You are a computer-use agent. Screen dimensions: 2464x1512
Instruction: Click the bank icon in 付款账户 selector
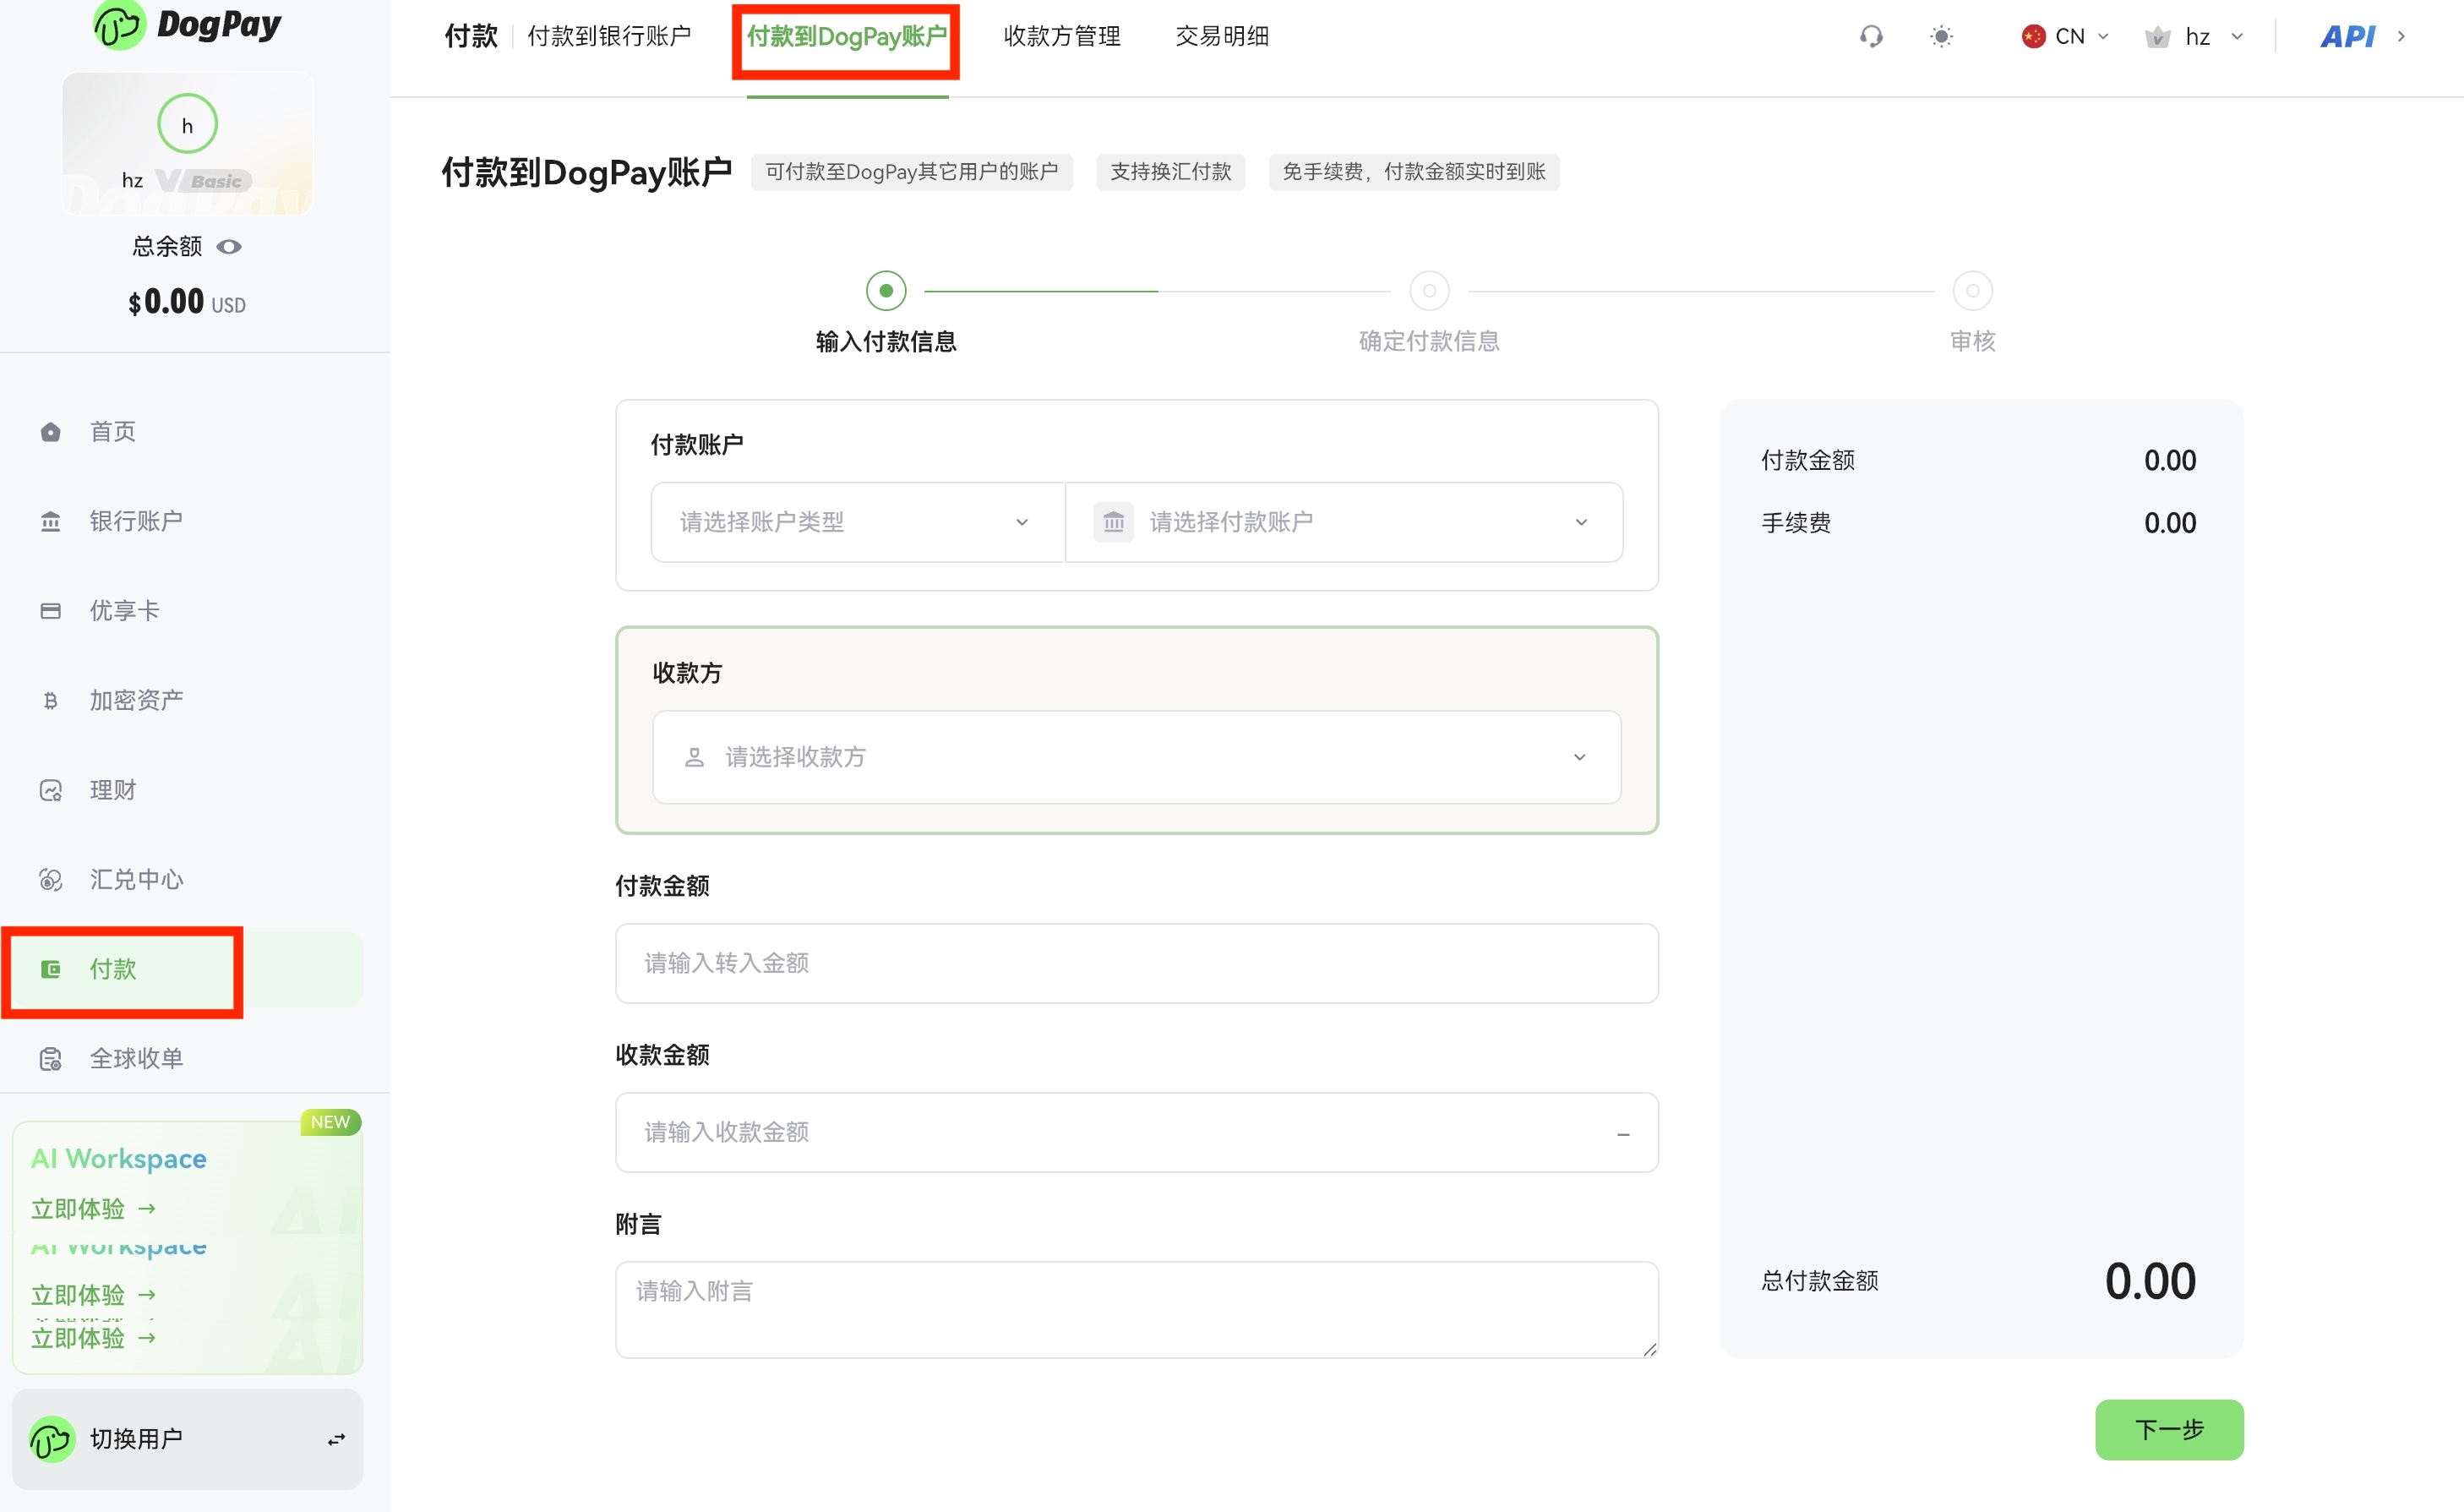(x=1113, y=522)
